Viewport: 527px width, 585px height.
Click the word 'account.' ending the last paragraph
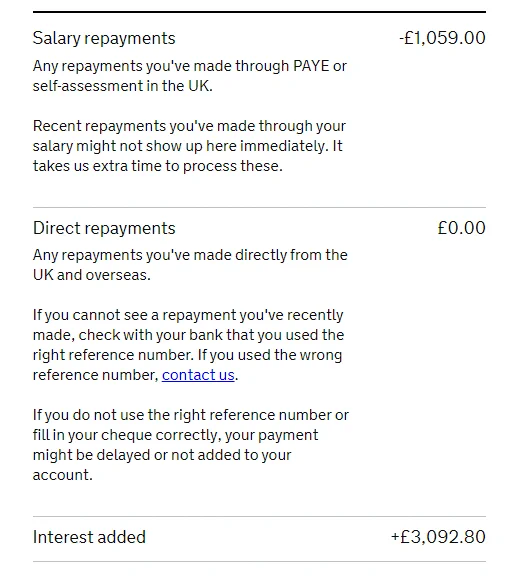[x=63, y=475]
